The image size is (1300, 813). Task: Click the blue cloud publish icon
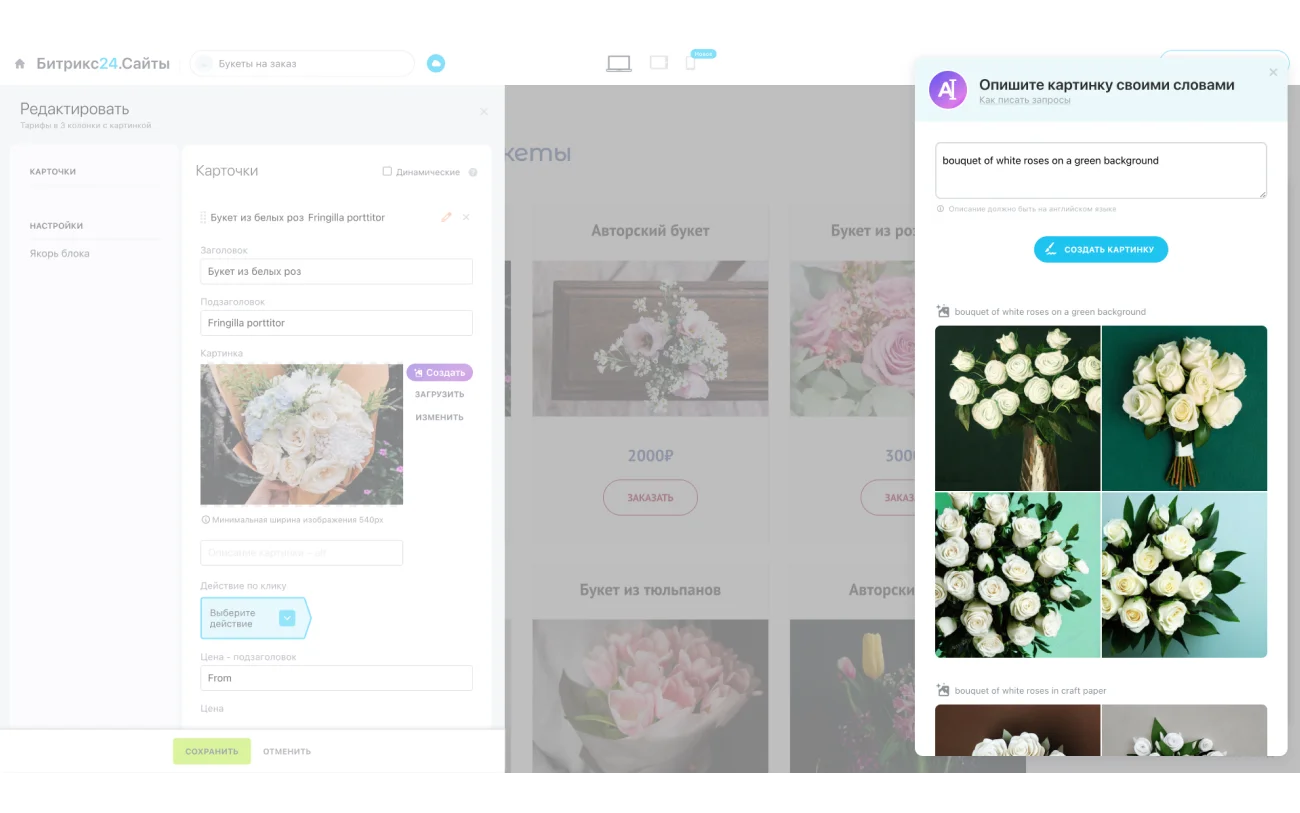point(435,62)
